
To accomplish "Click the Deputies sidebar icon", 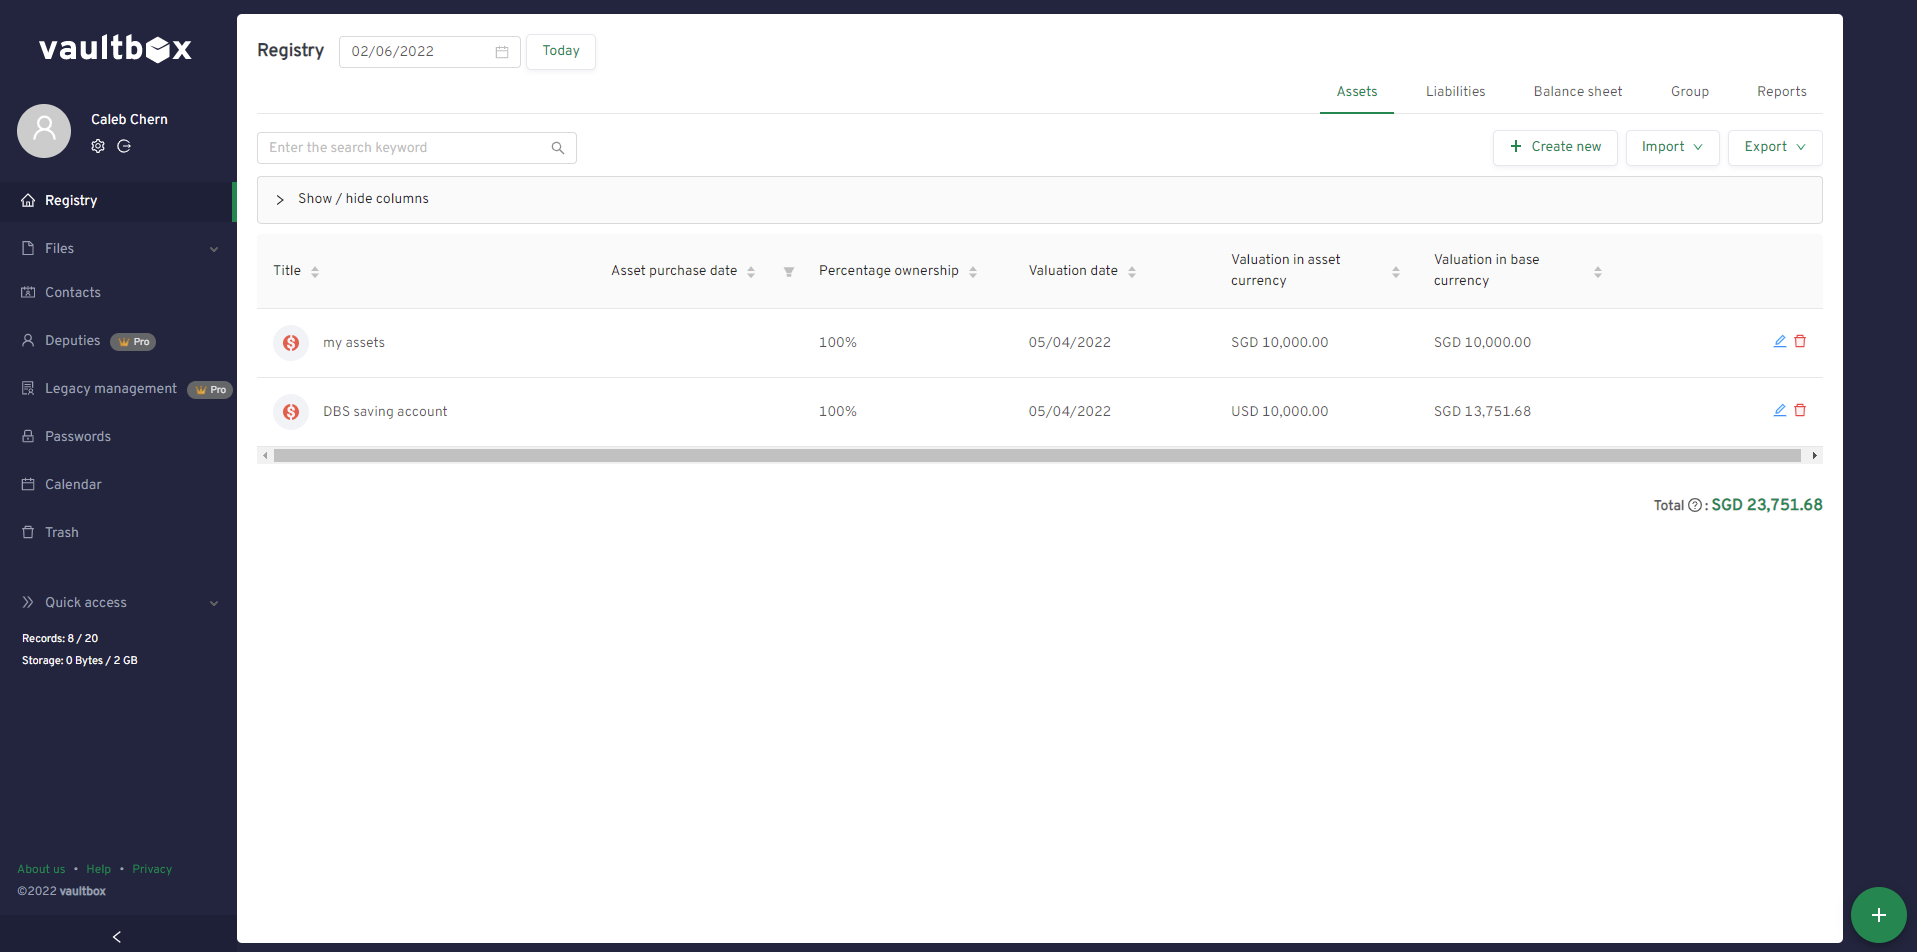I will [x=28, y=340].
